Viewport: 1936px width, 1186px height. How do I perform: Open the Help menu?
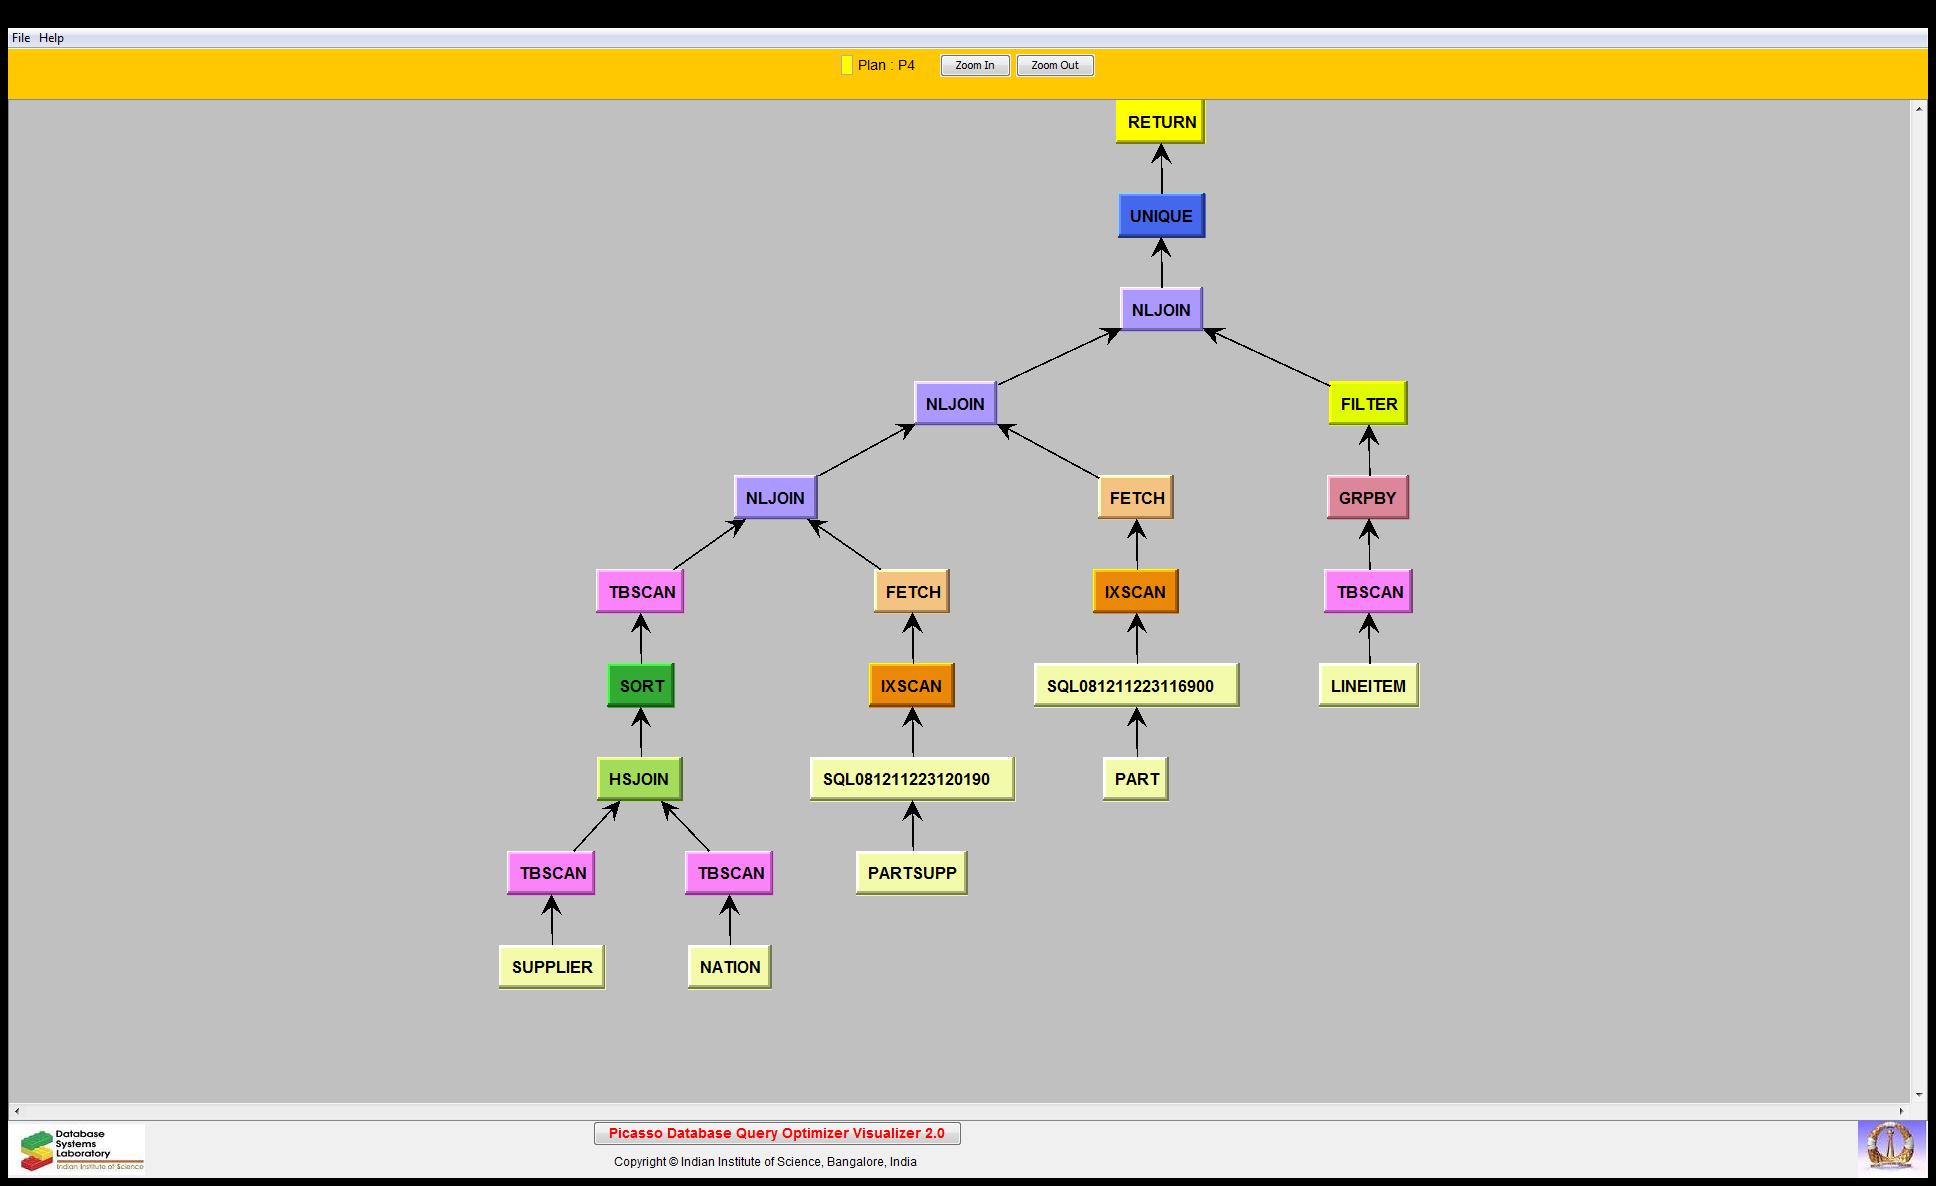pyautogui.click(x=51, y=38)
